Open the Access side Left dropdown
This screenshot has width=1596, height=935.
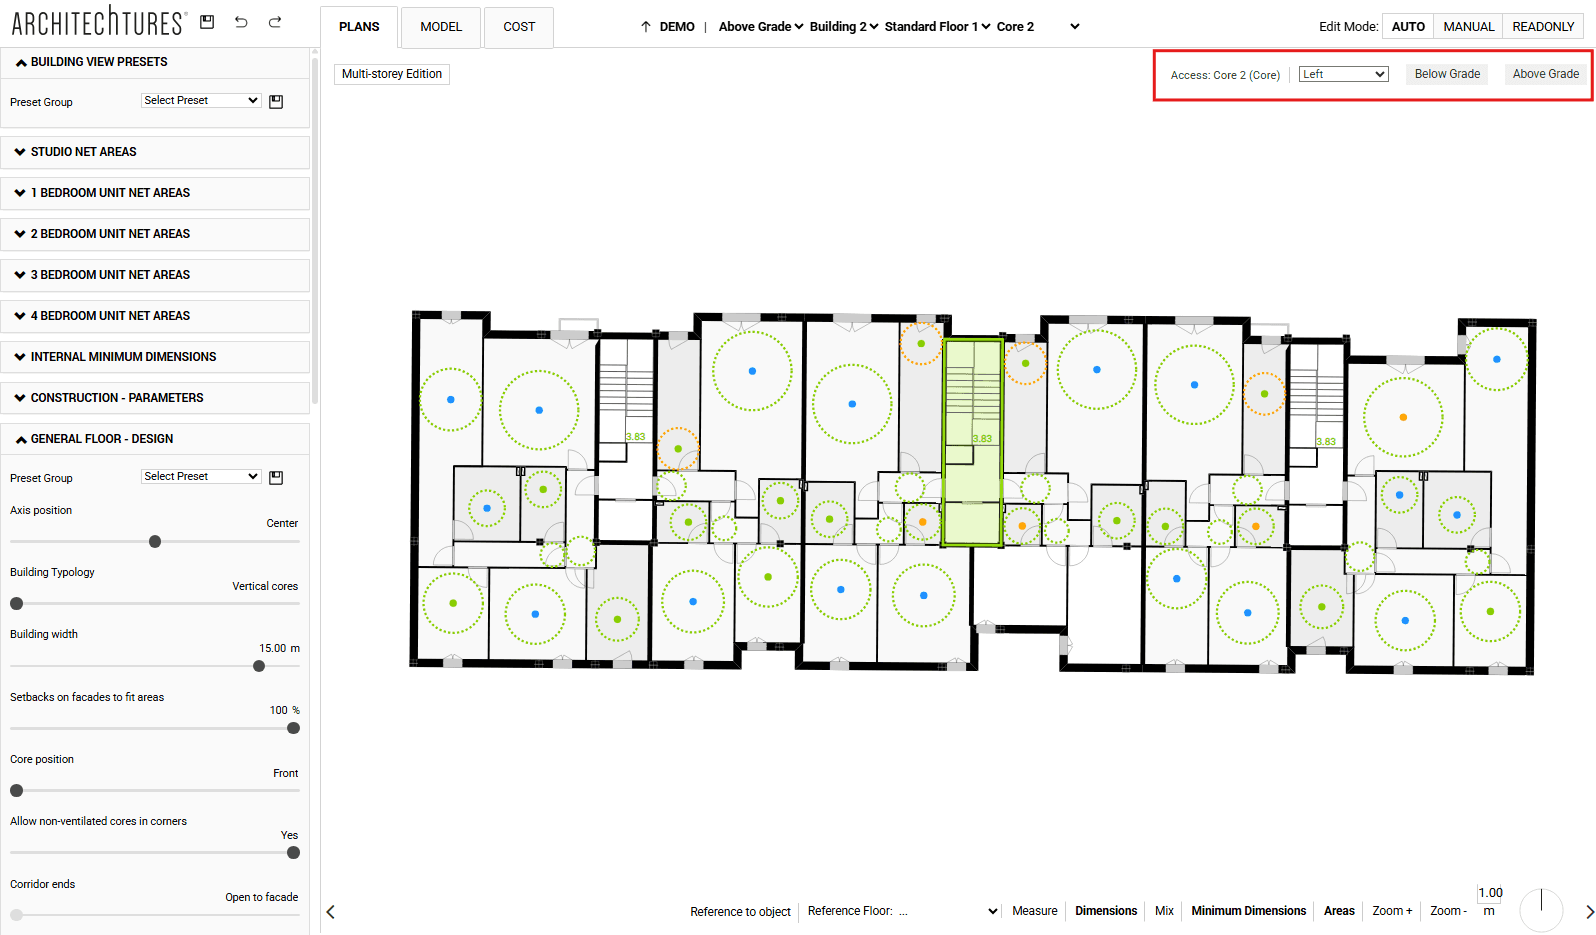(1343, 74)
